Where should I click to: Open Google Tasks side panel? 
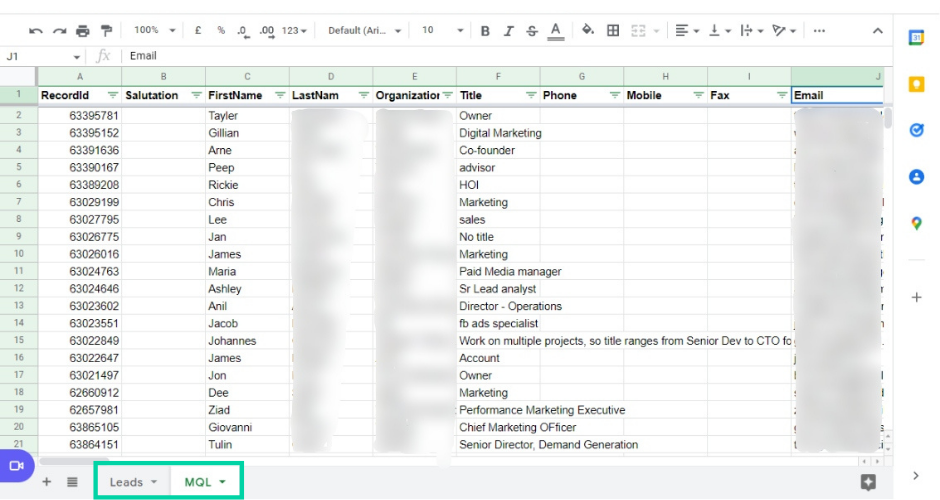point(916,131)
